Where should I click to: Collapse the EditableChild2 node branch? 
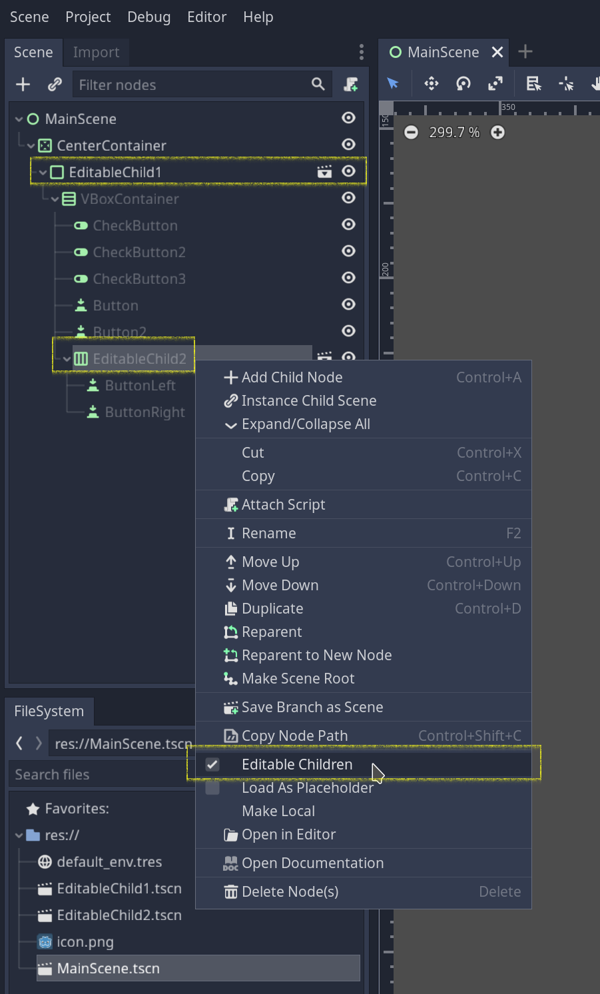pos(66,357)
